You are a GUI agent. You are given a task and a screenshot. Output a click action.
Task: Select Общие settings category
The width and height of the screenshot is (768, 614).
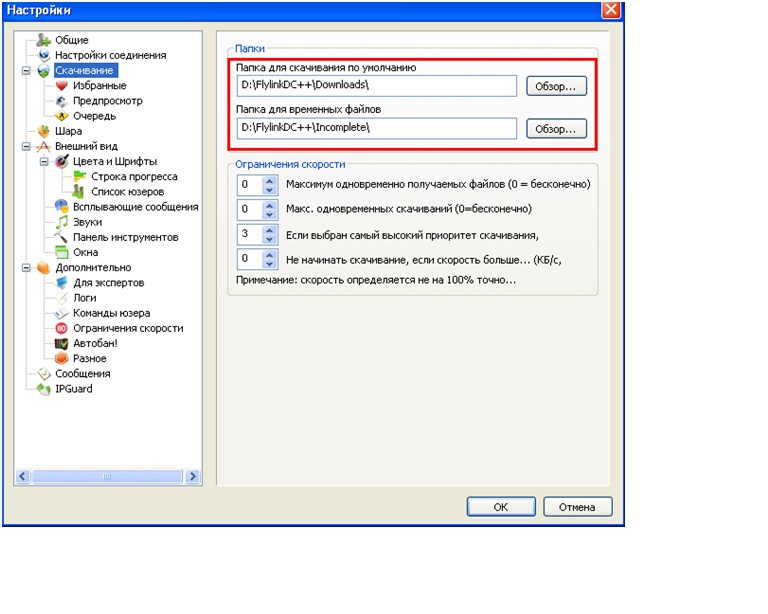point(72,40)
